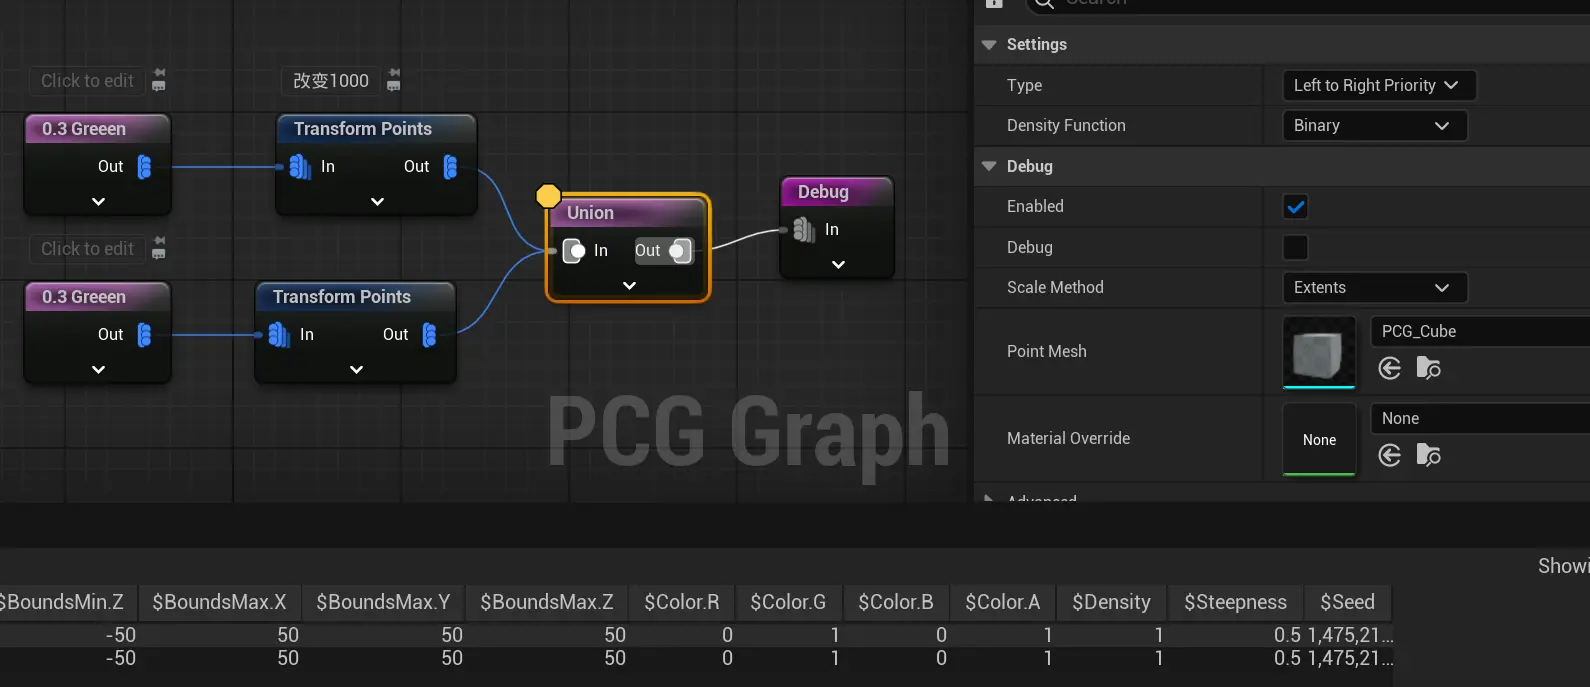This screenshot has width=1590, height=687.
Task: Open the Scale Method Extents dropdown
Action: coord(1373,288)
